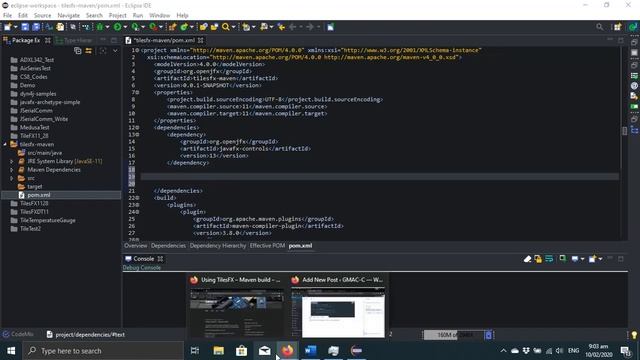Expand JRE System Library node
The width and height of the screenshot is (640, 360).
[12, 161]
